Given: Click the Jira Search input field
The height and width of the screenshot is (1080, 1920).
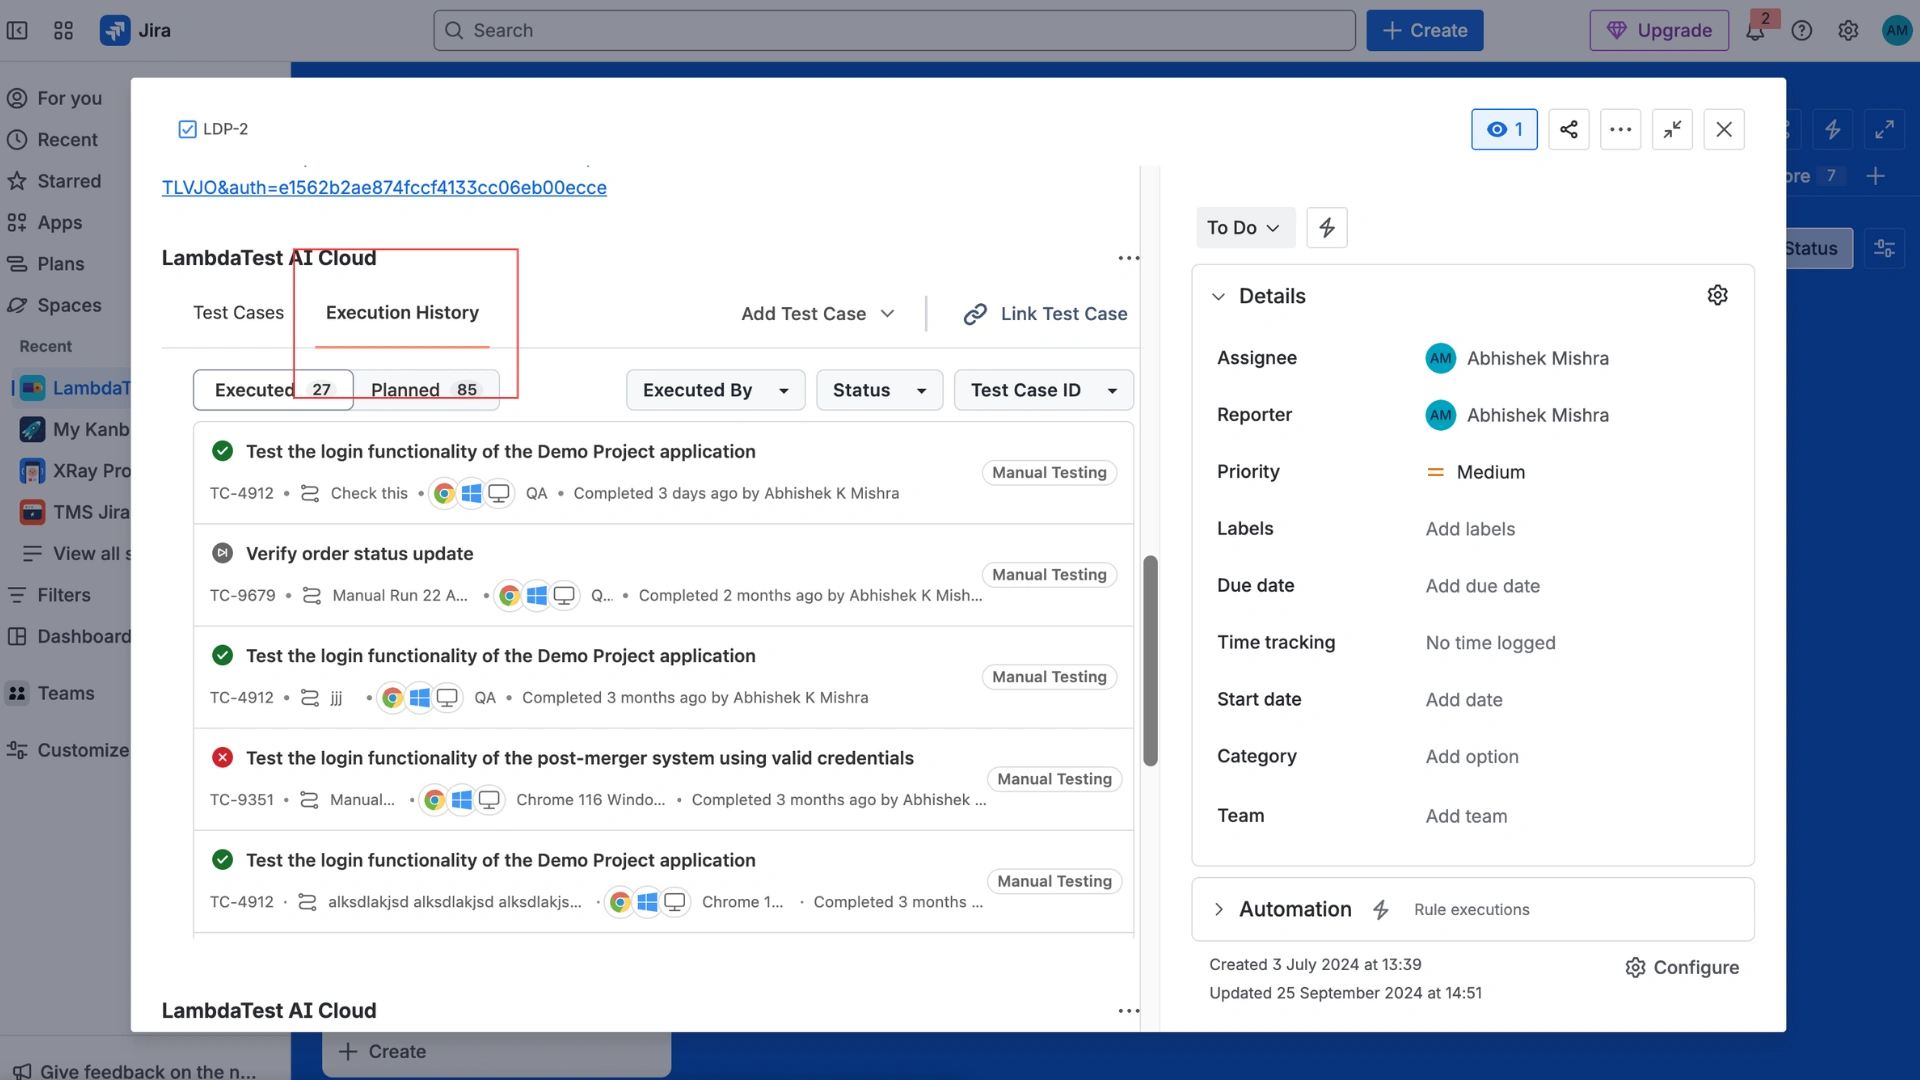Looking at the screenshot, I should [x=894, y=31].
